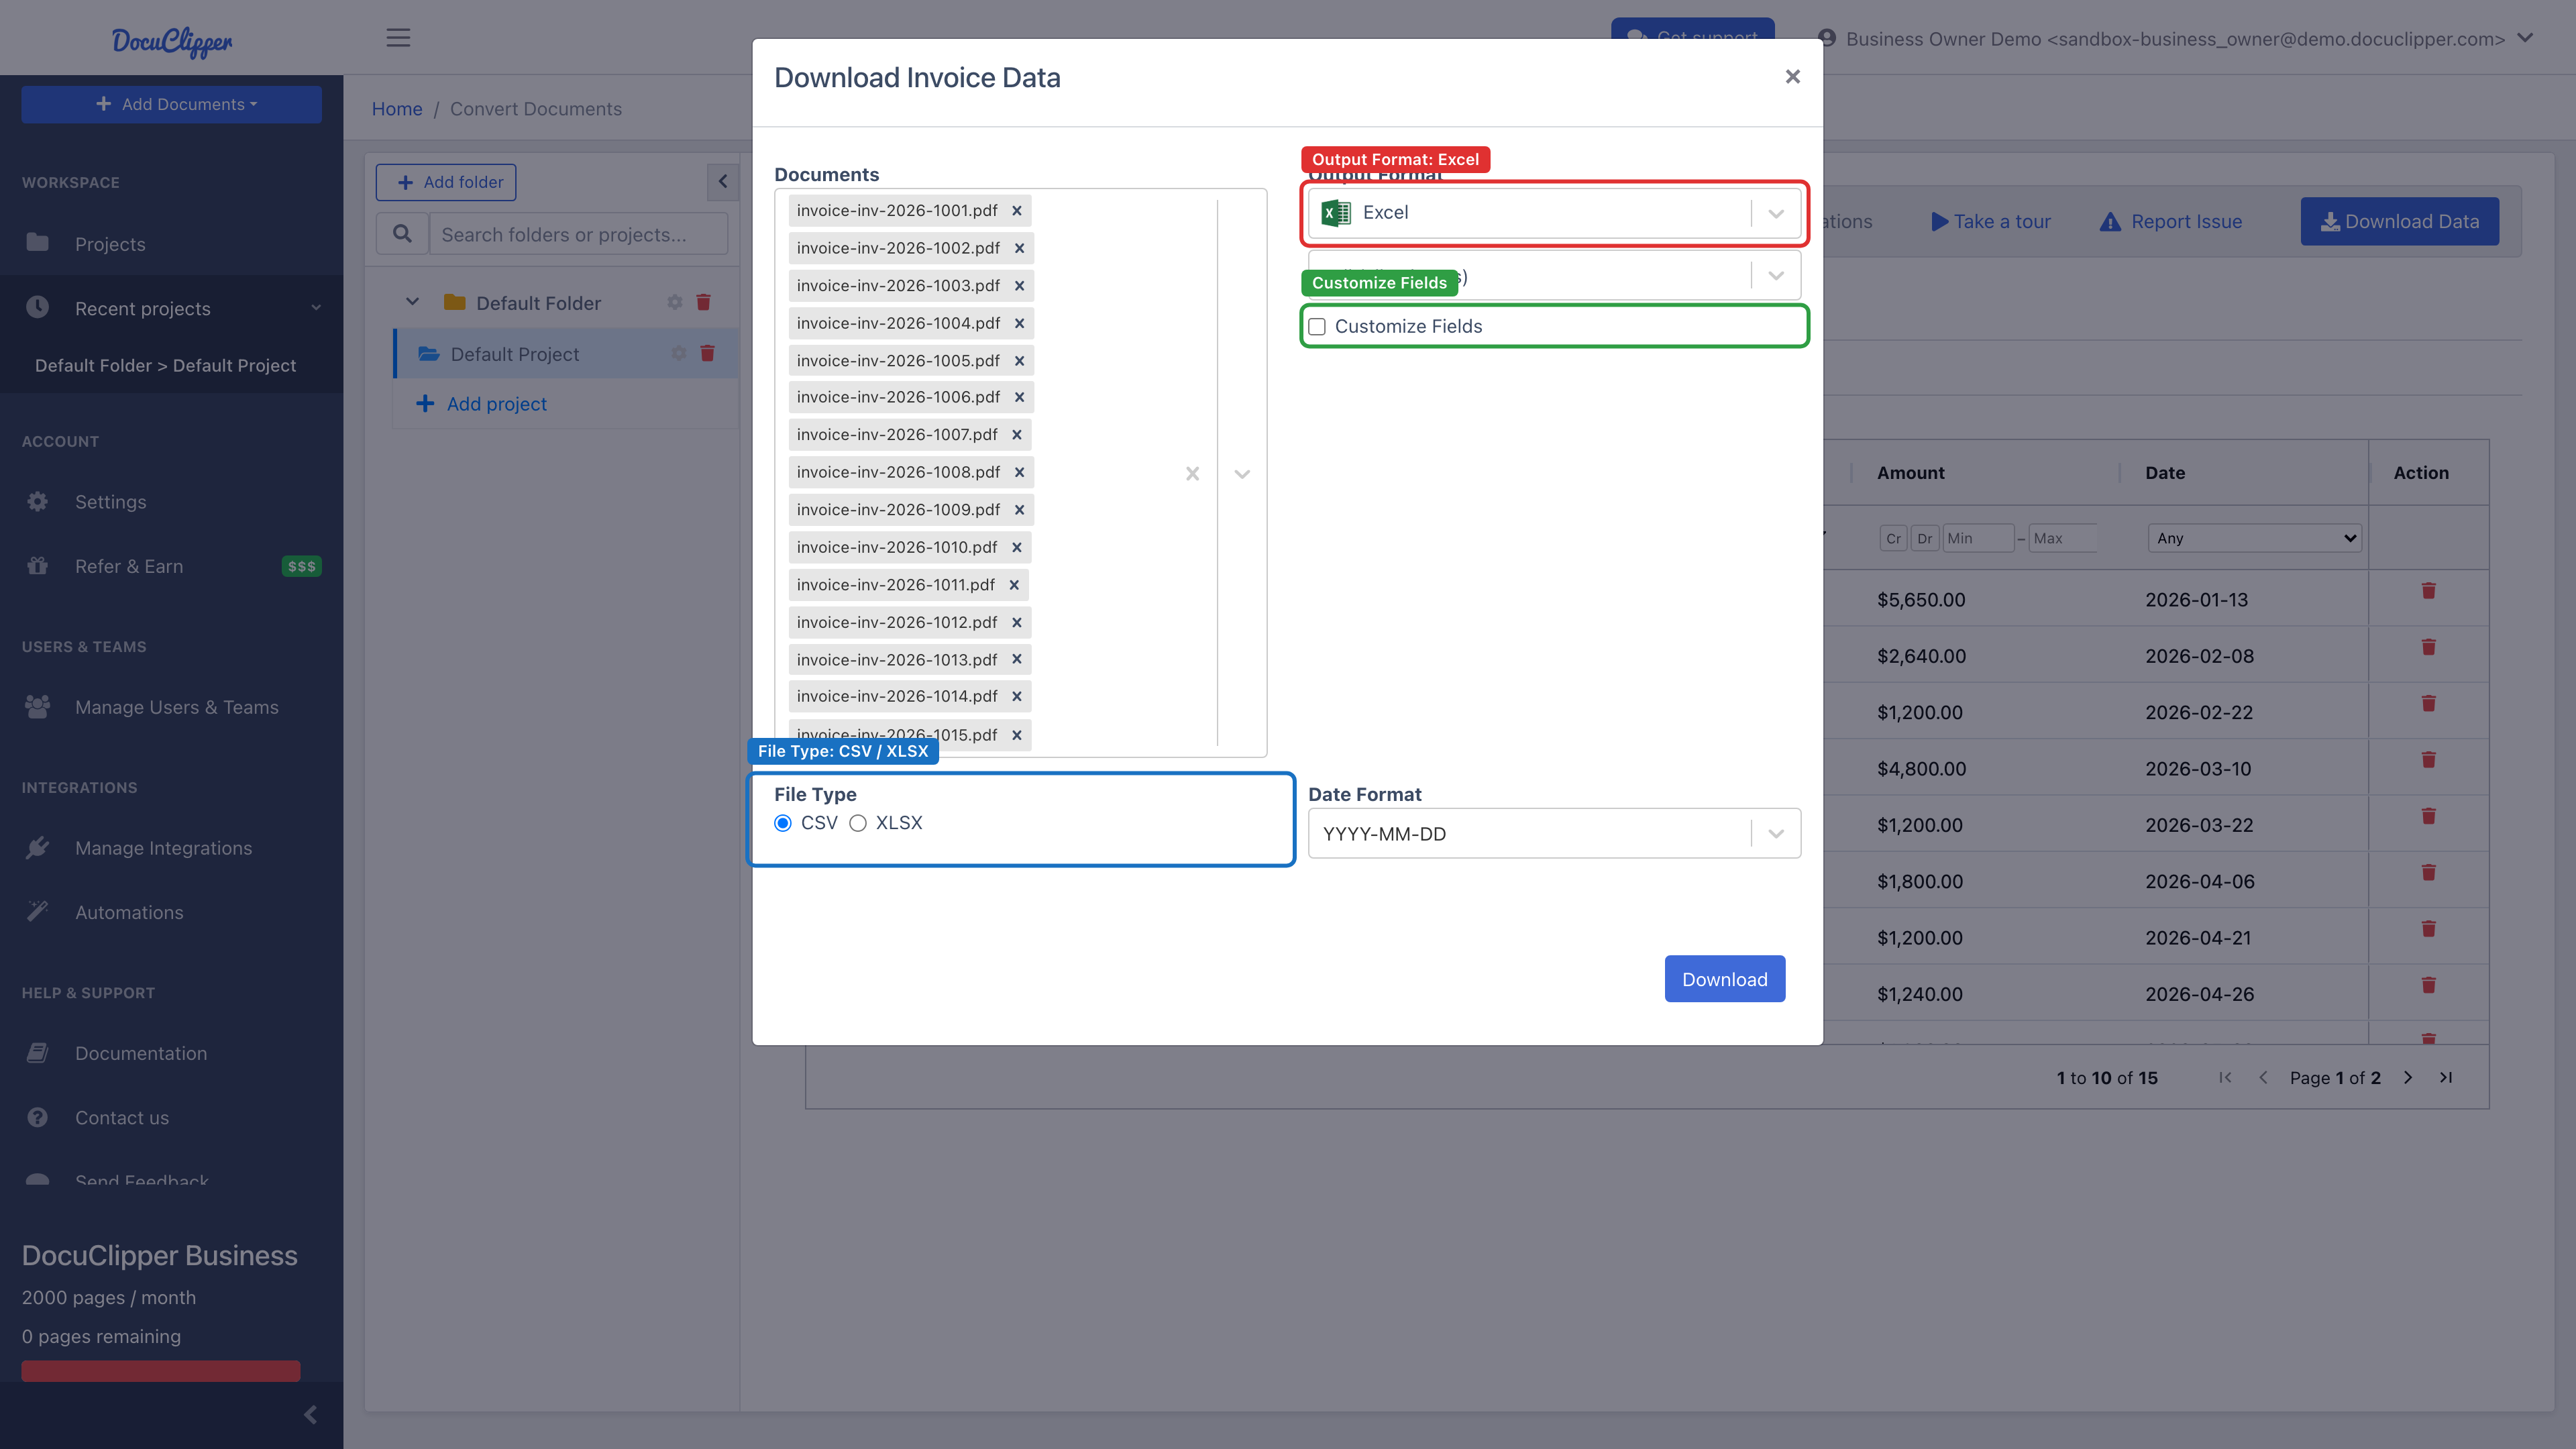Open the hamburger menu icon
The width and height of the screenshot is (2576, 1449).
coord(398,38)
